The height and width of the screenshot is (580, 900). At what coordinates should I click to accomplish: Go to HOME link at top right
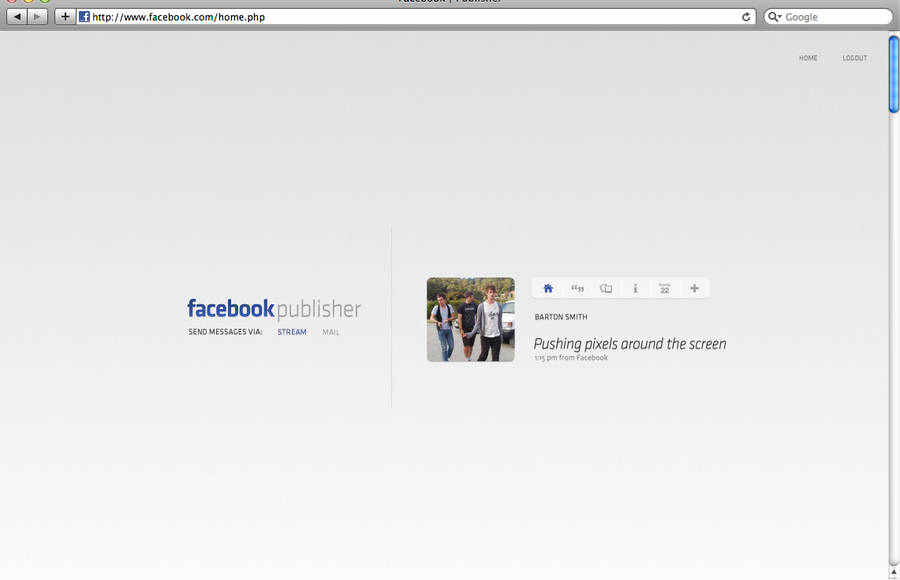(808, 58)
